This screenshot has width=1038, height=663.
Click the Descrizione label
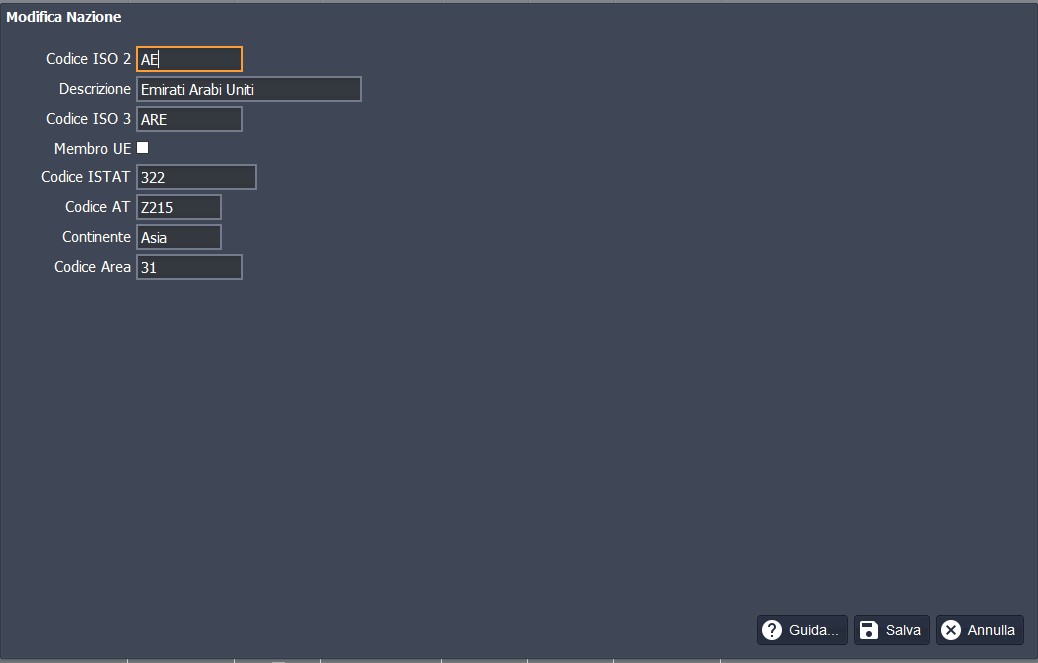tap(94, 90)
